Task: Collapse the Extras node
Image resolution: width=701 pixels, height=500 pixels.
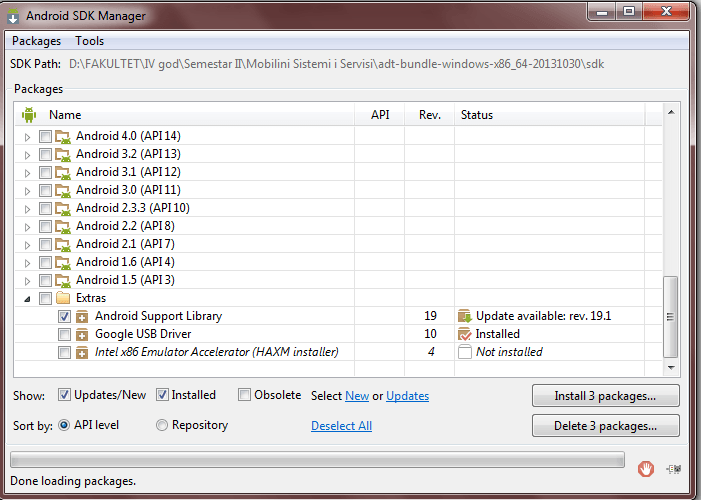Action: pos(27,299)
